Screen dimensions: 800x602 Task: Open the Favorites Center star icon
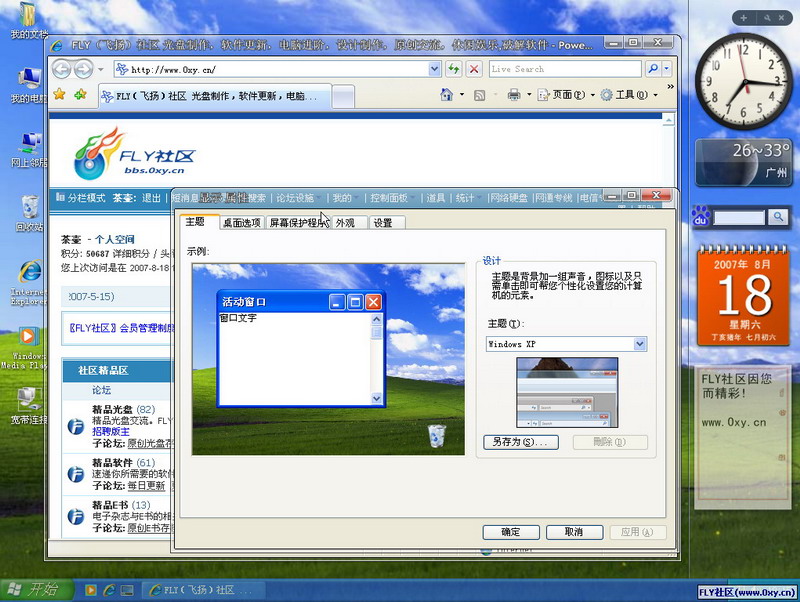point(60,94)
